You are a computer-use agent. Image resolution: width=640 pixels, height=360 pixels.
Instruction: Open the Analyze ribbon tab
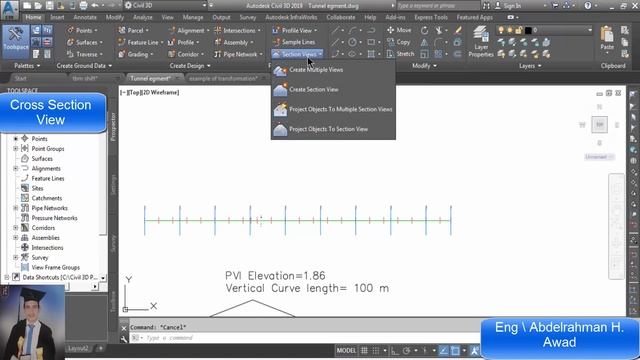142,18
